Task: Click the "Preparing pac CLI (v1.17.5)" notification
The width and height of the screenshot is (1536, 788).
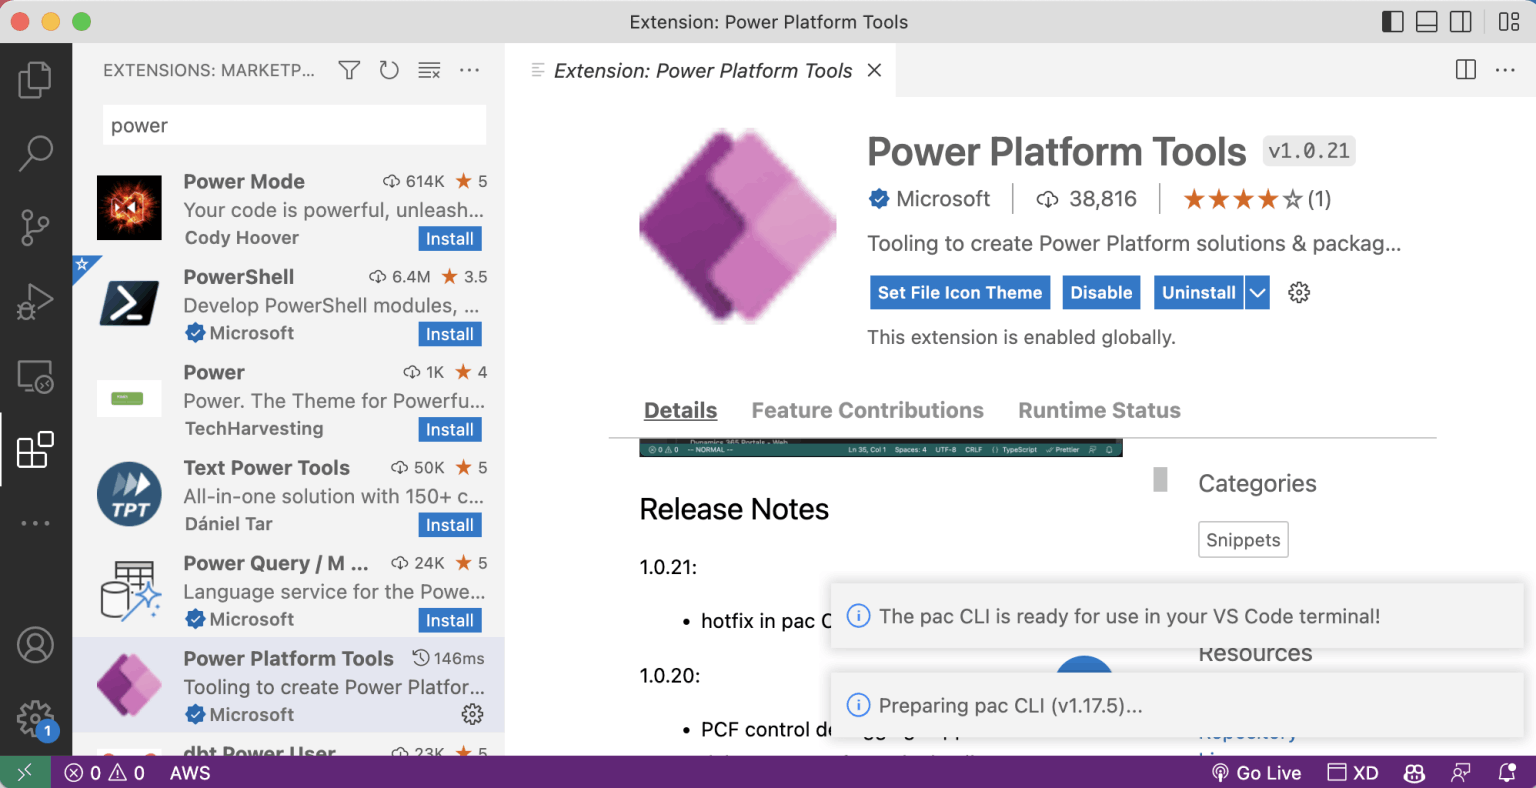Action: [x=1177, y=705]
